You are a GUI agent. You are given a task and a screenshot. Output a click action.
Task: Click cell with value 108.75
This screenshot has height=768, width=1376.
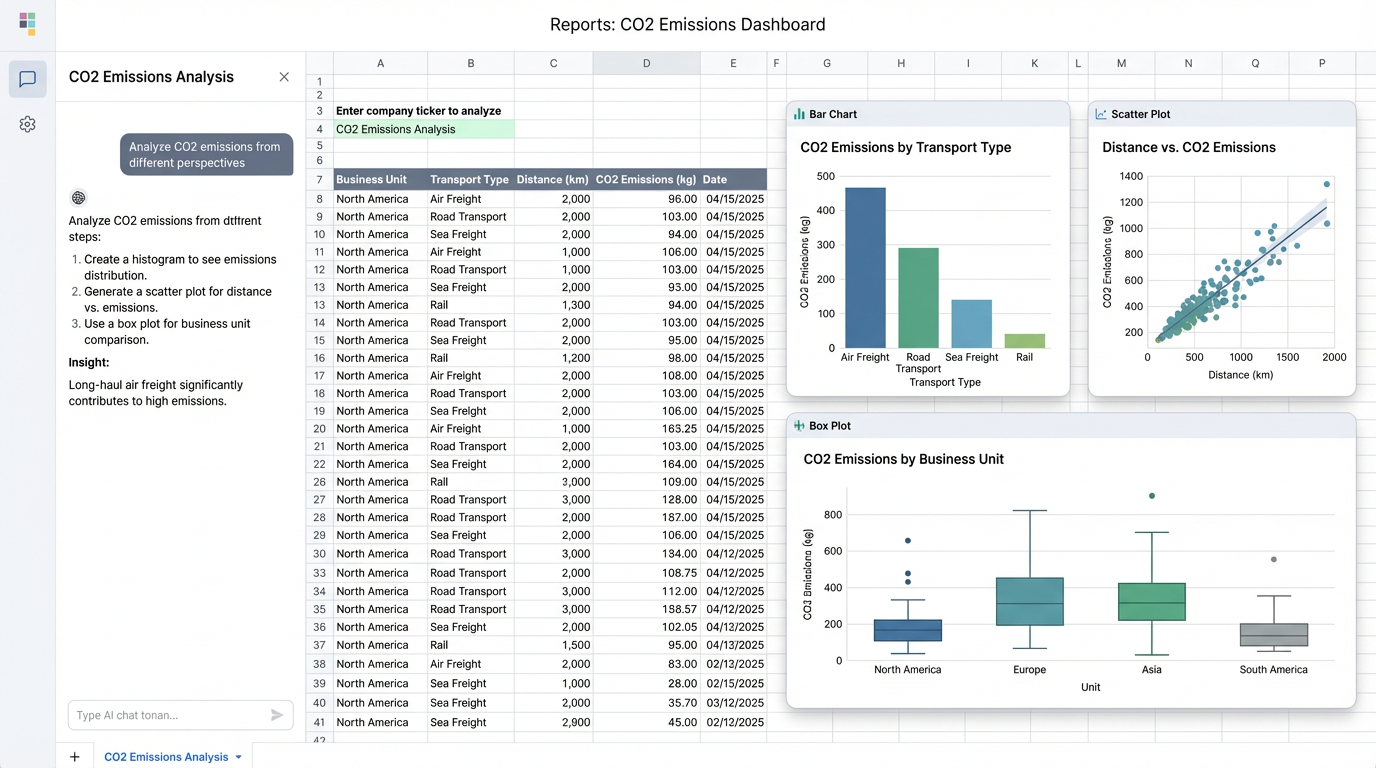click(x=646, y=573)
